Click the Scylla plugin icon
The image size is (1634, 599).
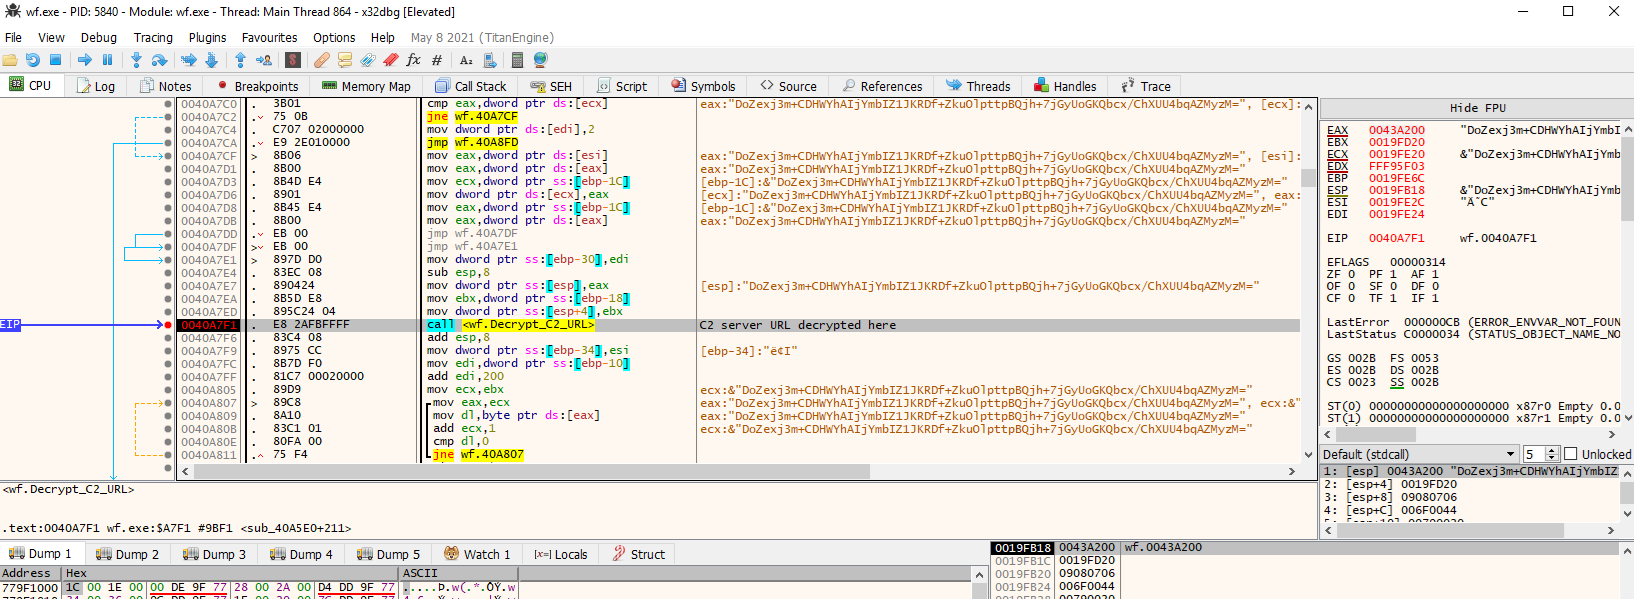click(292, 60)
